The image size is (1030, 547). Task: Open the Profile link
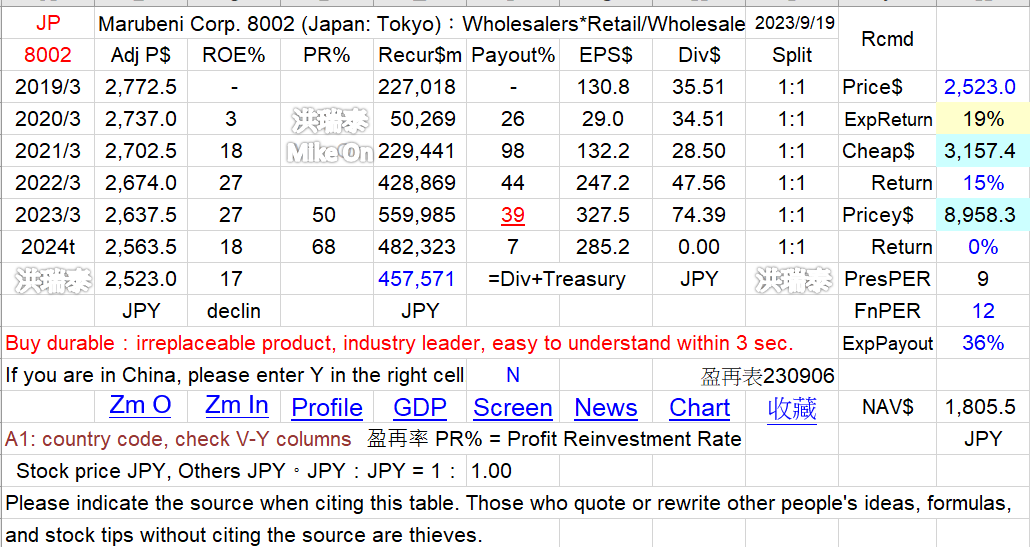[x=327, y=408]
